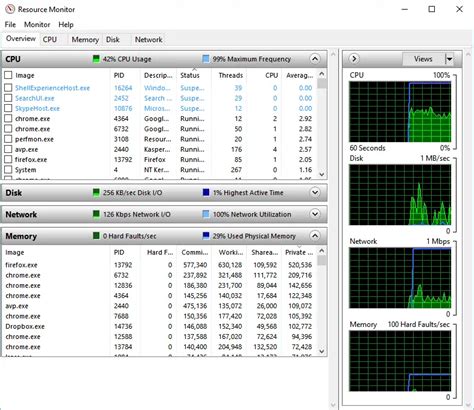Click the CPU list scrollbar down arrow

coord(322,174)
